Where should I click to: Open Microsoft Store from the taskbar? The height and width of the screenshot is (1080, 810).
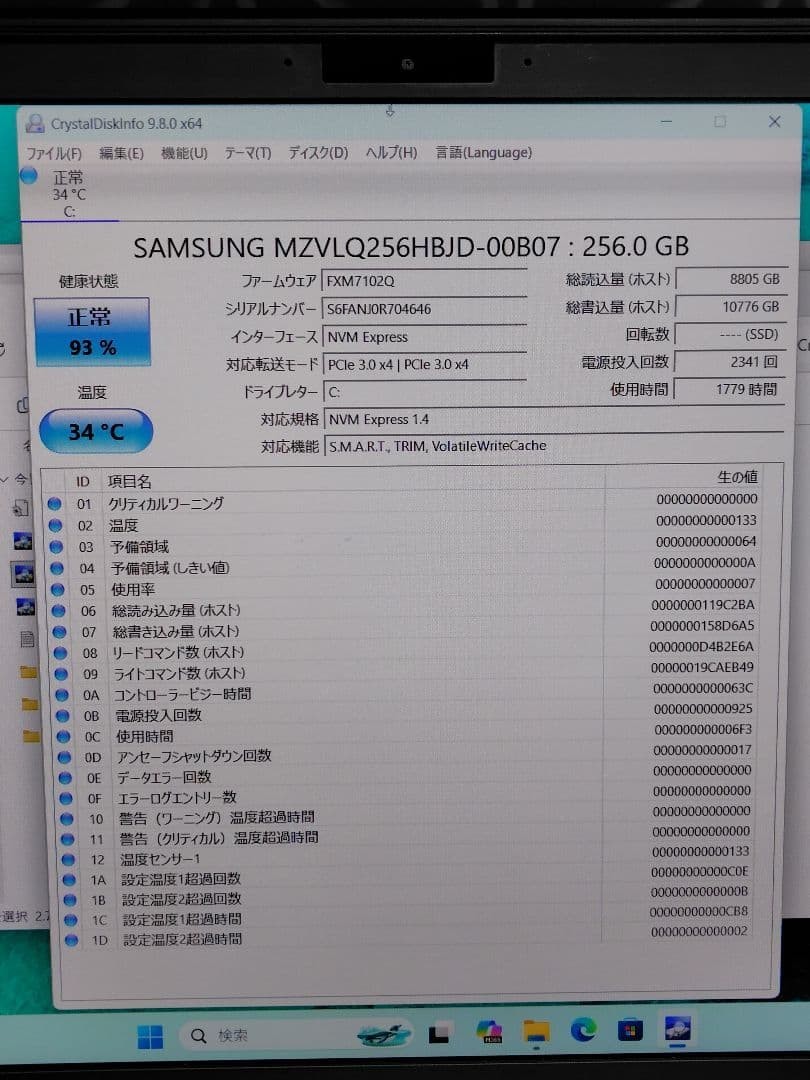(x=630, y=1030)
